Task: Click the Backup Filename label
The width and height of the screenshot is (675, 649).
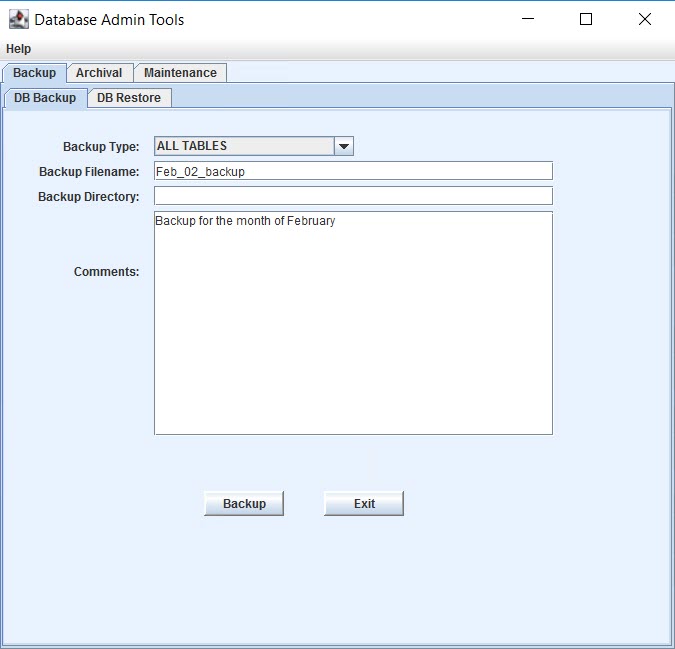Action: (x=89, y=172)
